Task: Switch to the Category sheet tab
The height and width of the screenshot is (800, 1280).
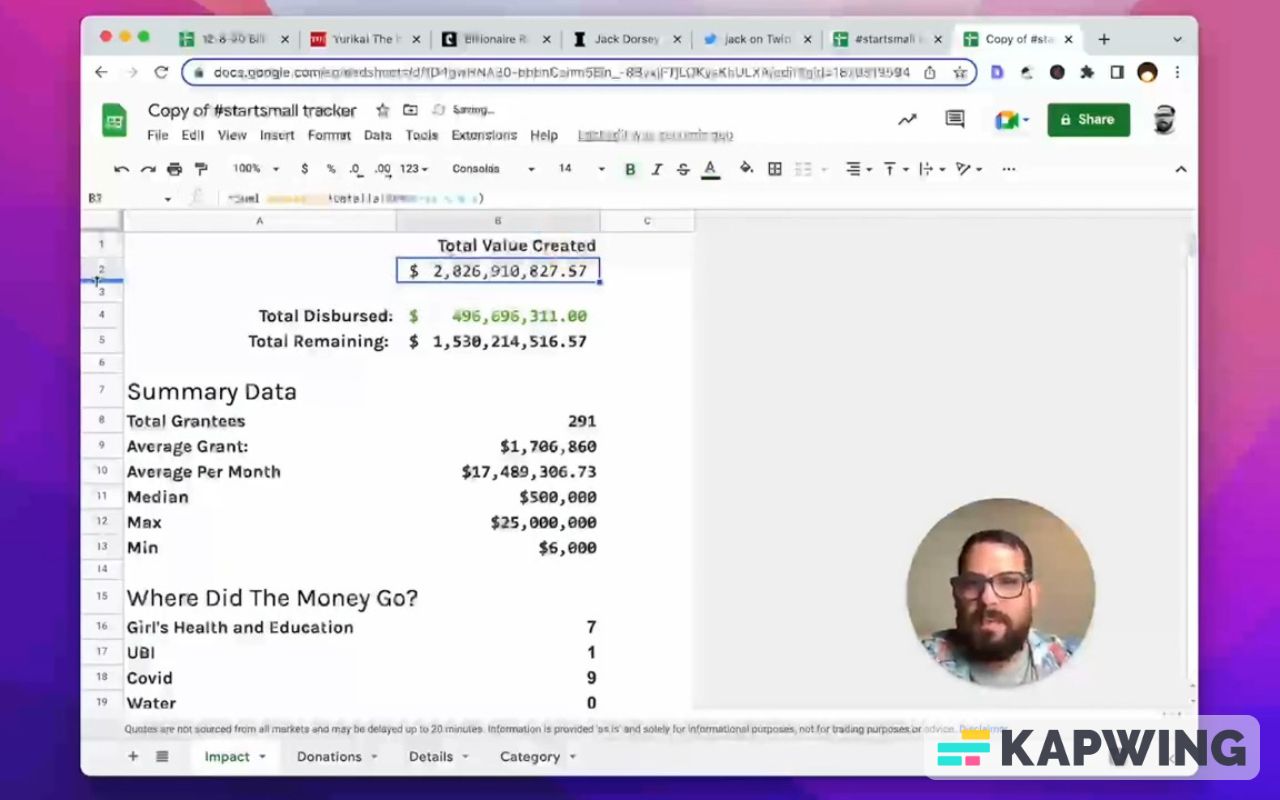Action: pos(539,757)
